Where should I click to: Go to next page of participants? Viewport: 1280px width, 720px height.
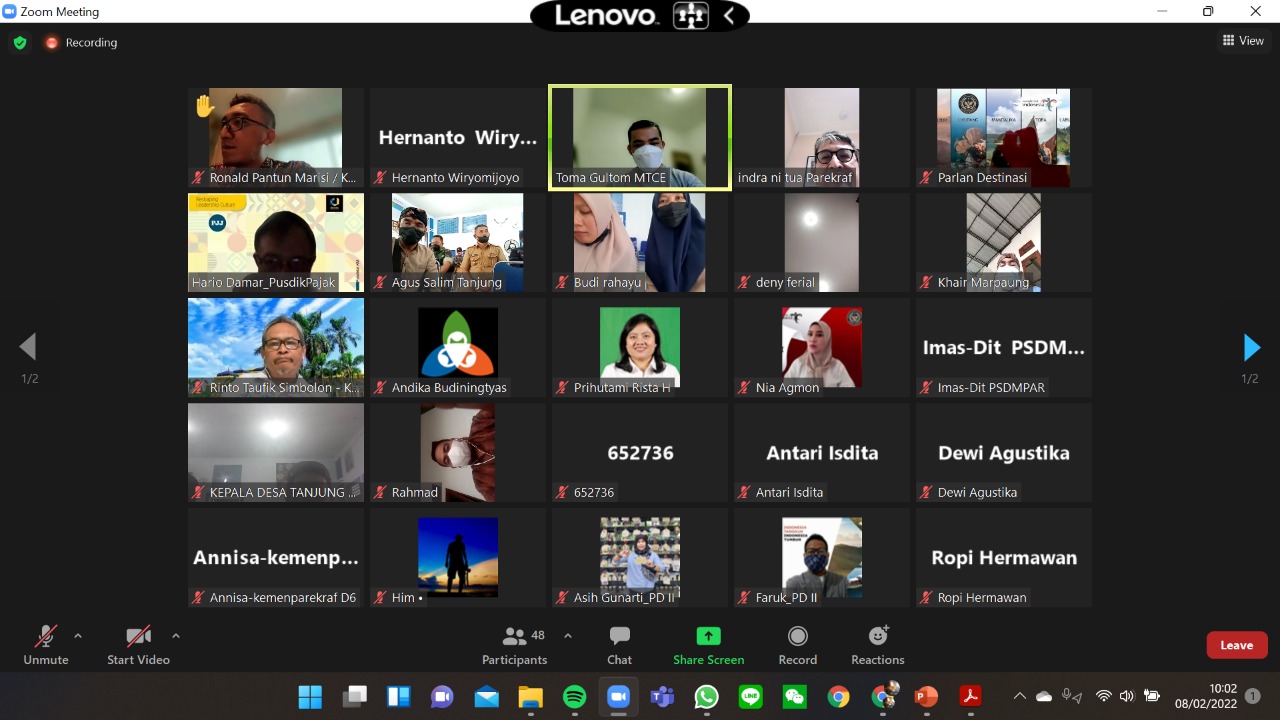tap(1250, 347)
